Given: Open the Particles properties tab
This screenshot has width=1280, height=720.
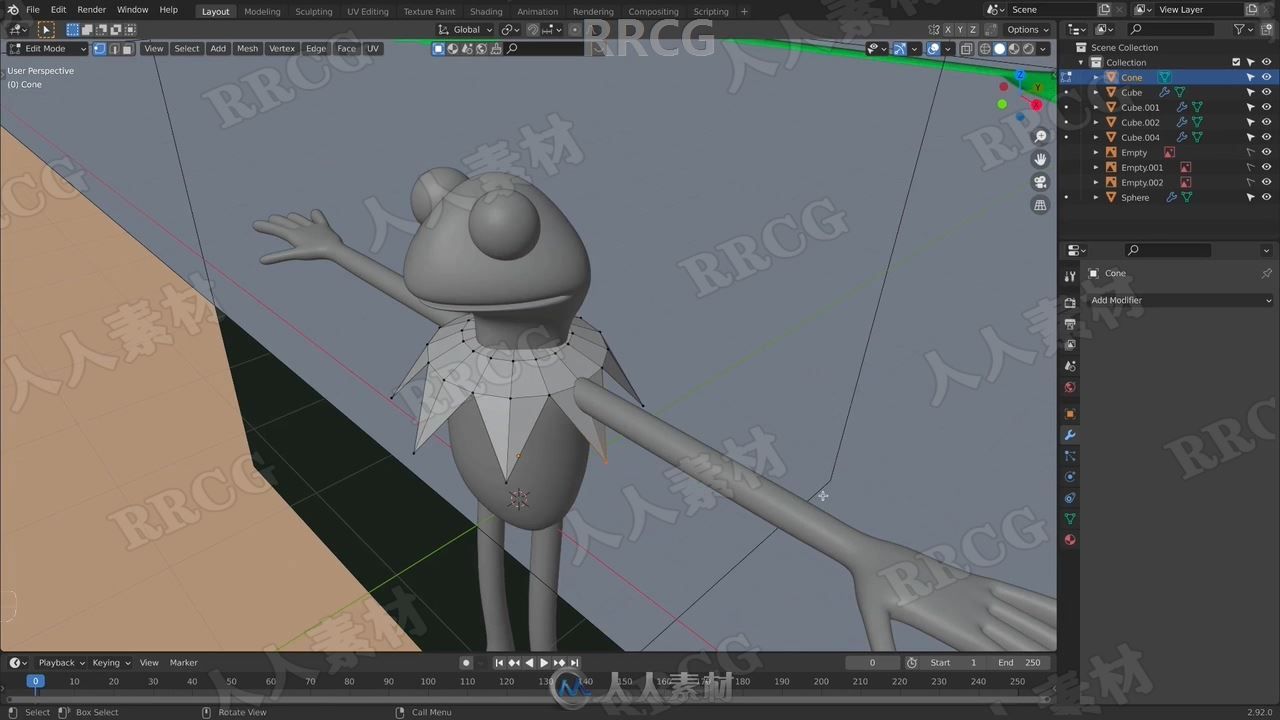Looking at the screenshot, I should point(1070,456).
